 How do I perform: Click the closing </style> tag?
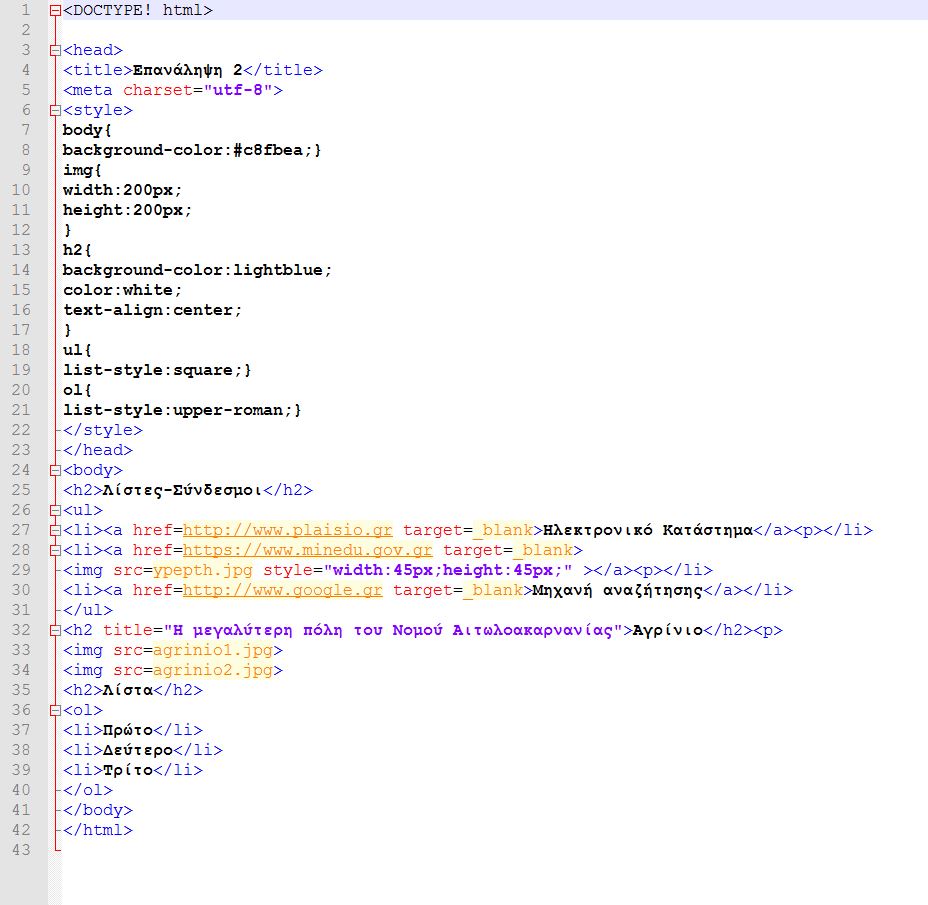(102, 430)
